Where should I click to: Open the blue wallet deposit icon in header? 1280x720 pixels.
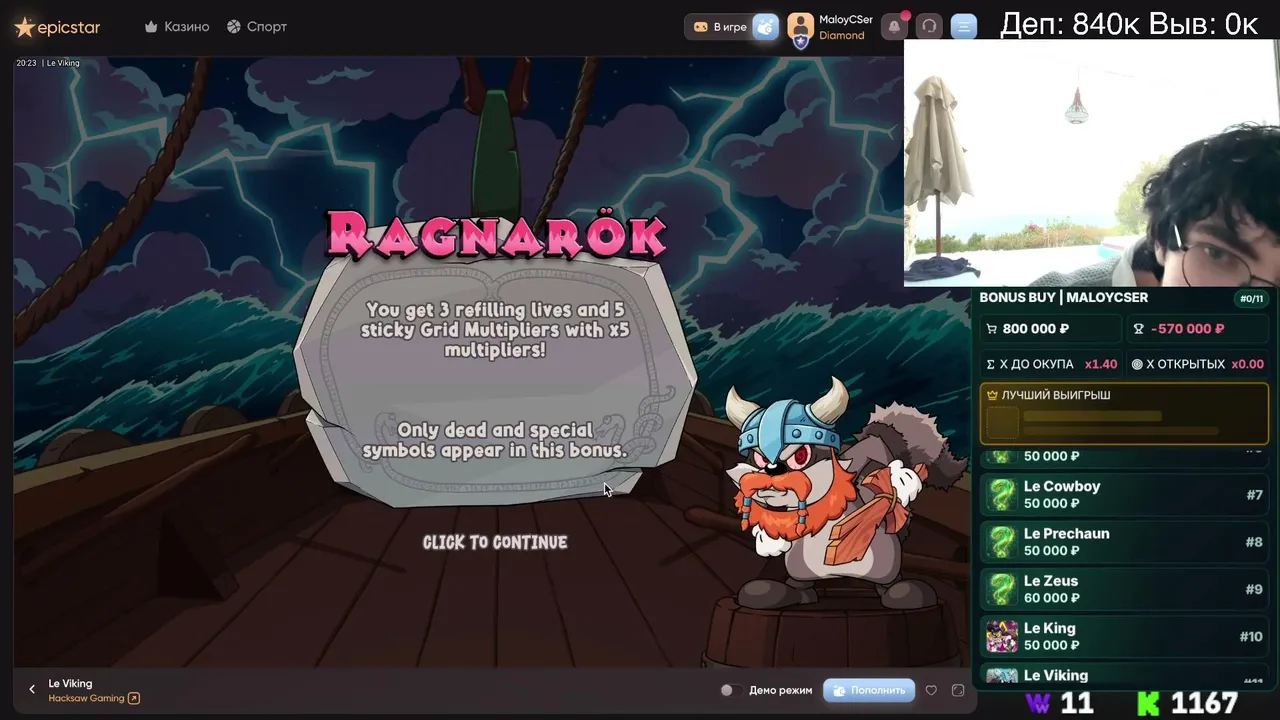pyautogui.click(x=765, y=27)
